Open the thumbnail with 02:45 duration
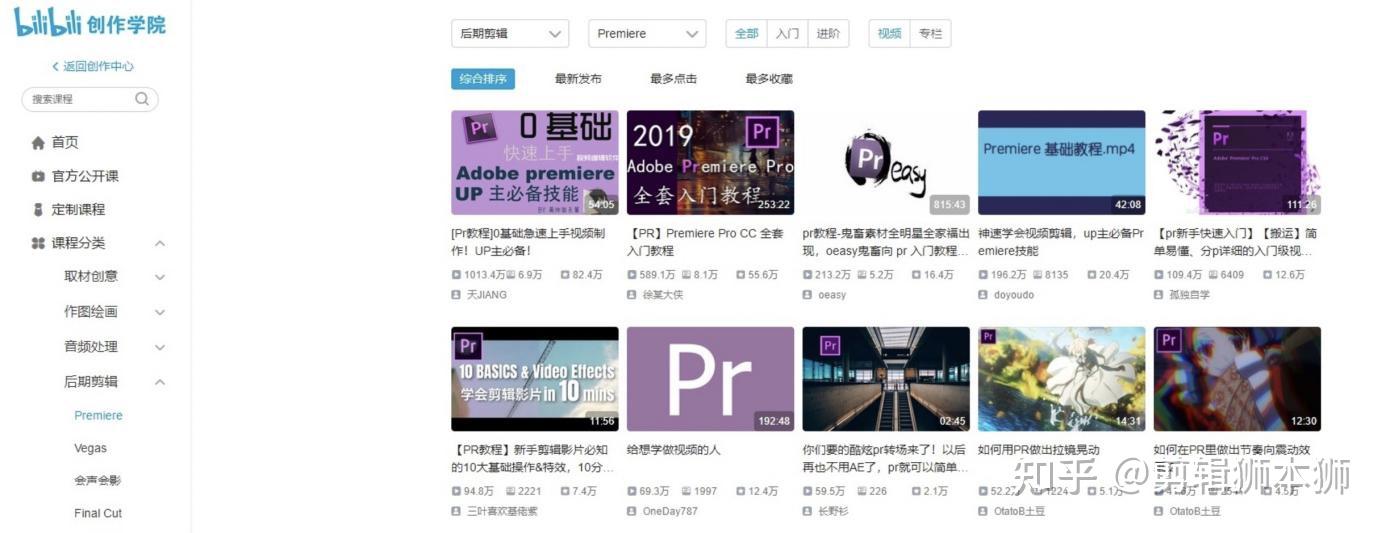Screen dimensions: 1386x533 (x=886, y=379)
